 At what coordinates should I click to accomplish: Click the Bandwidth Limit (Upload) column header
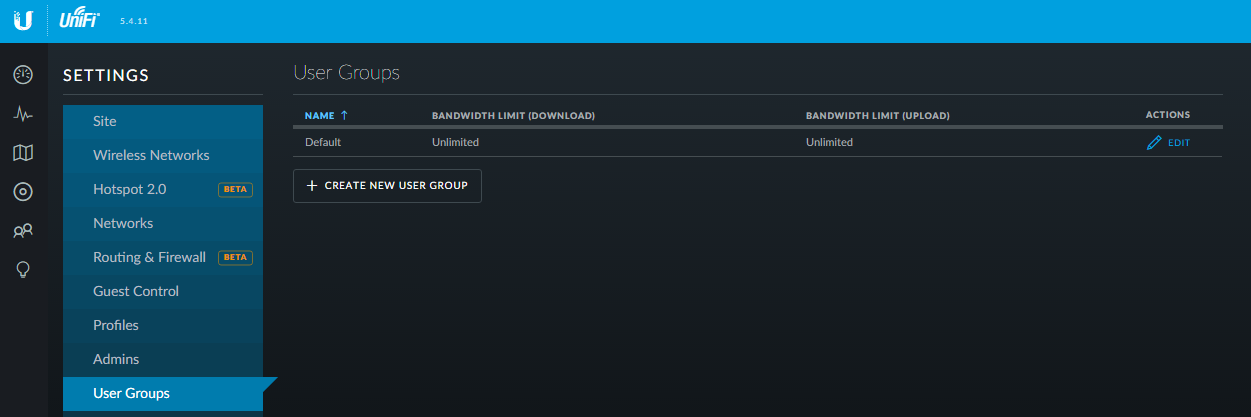(x=877, y=116)
